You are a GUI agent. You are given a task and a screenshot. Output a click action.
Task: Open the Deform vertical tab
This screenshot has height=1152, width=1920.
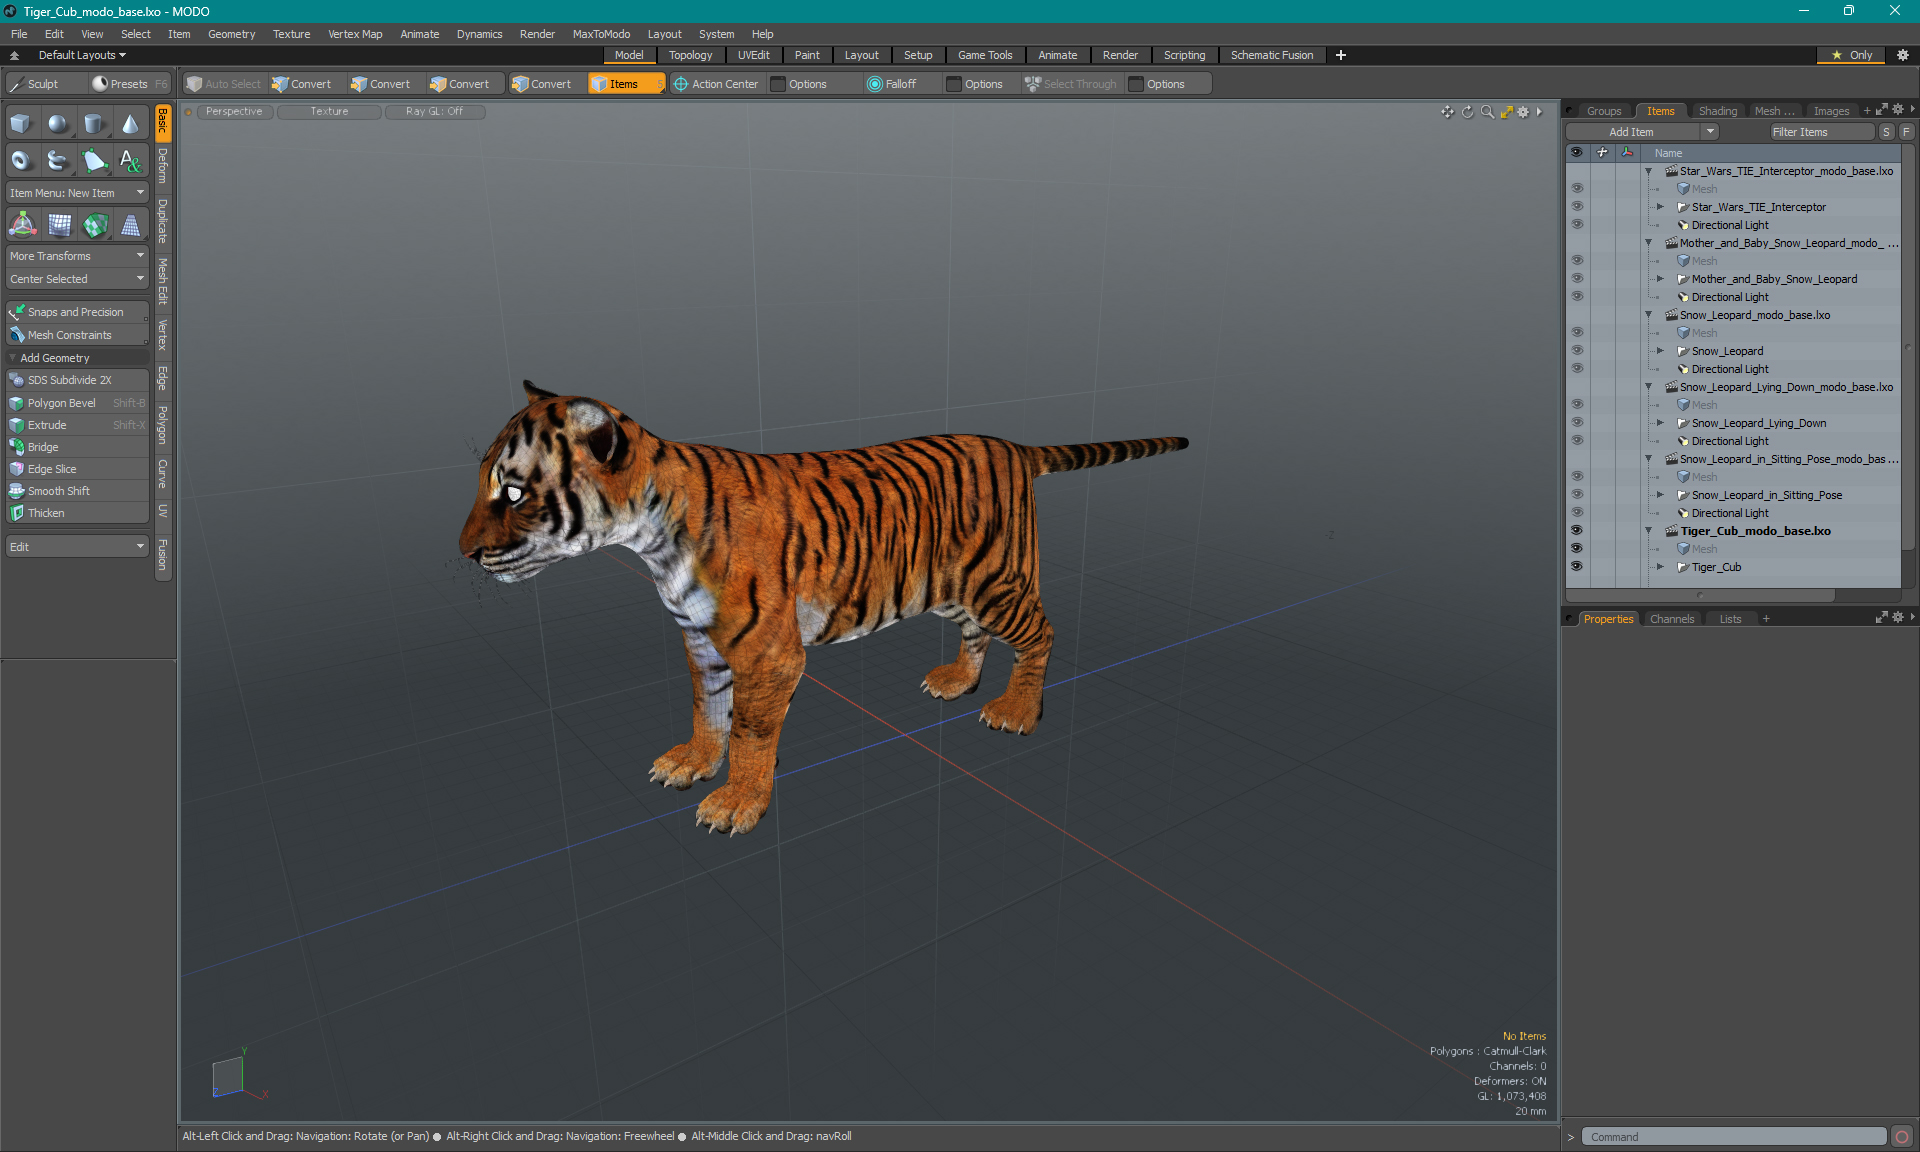[163, 165]
